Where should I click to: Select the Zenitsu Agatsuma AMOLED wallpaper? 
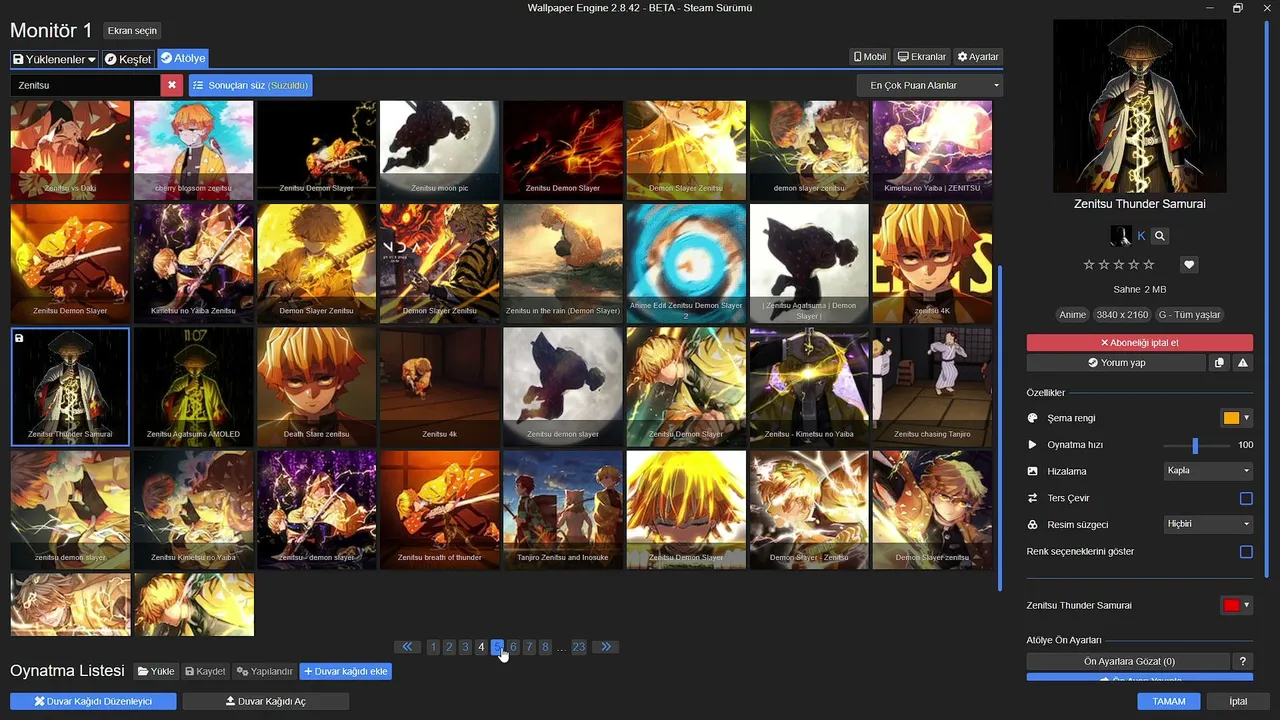[193, 386]
